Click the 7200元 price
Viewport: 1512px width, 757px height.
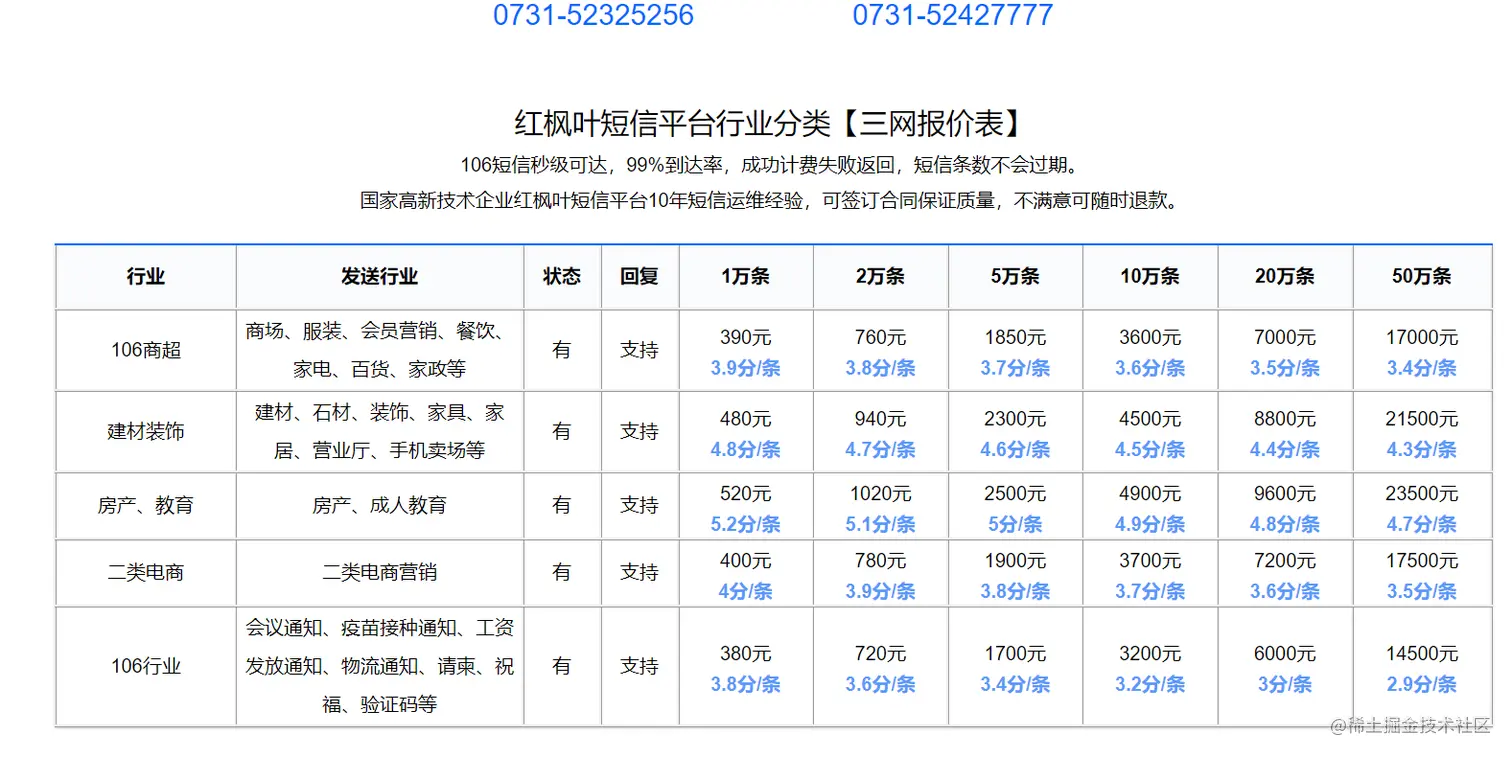(x=1285, y=561)
